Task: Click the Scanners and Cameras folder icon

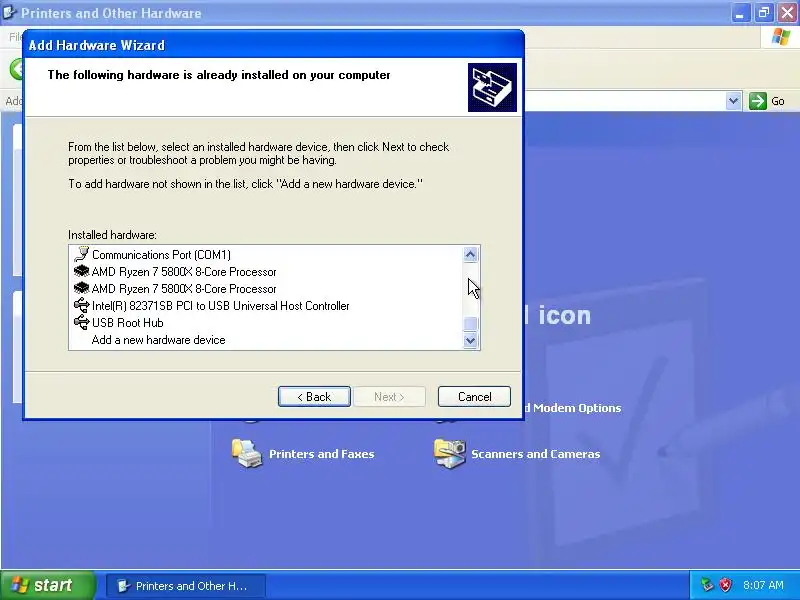Action: pos(449,453)
